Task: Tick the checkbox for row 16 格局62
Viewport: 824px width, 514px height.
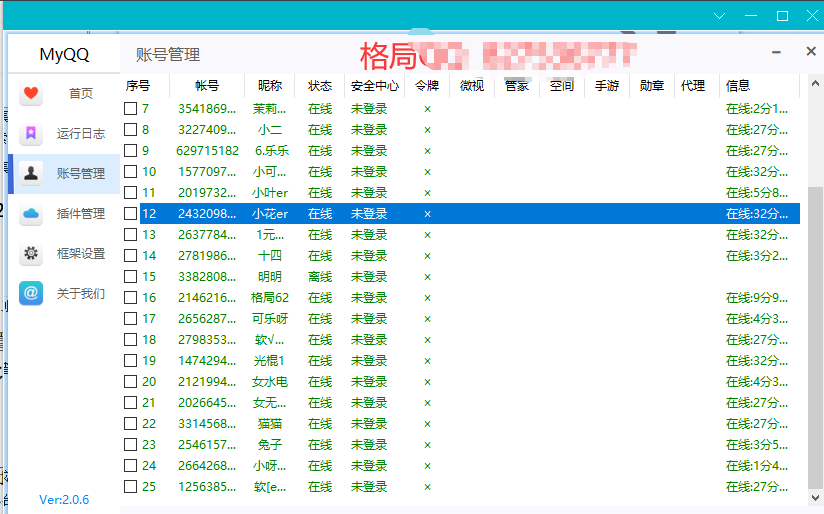Action: [x=130, y=298]
